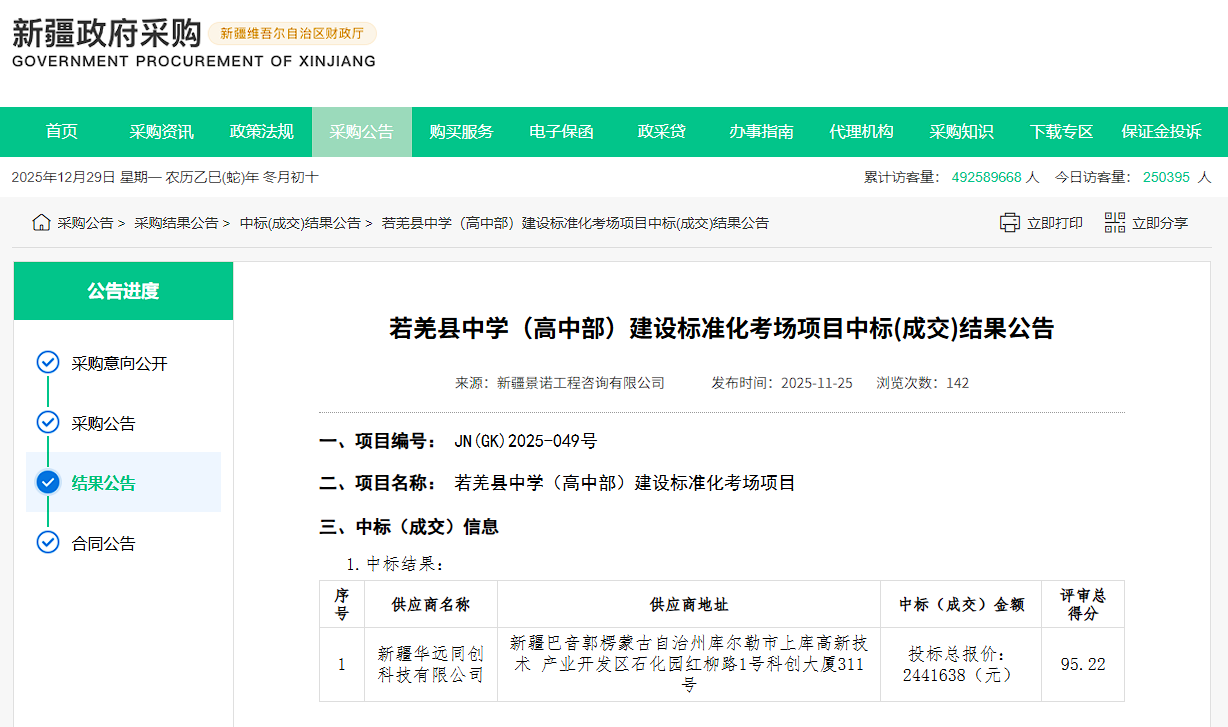Screen dimensions: 1228x727
Task: Open the 下载专区 navigation menu
Action: click(1060, 131)
